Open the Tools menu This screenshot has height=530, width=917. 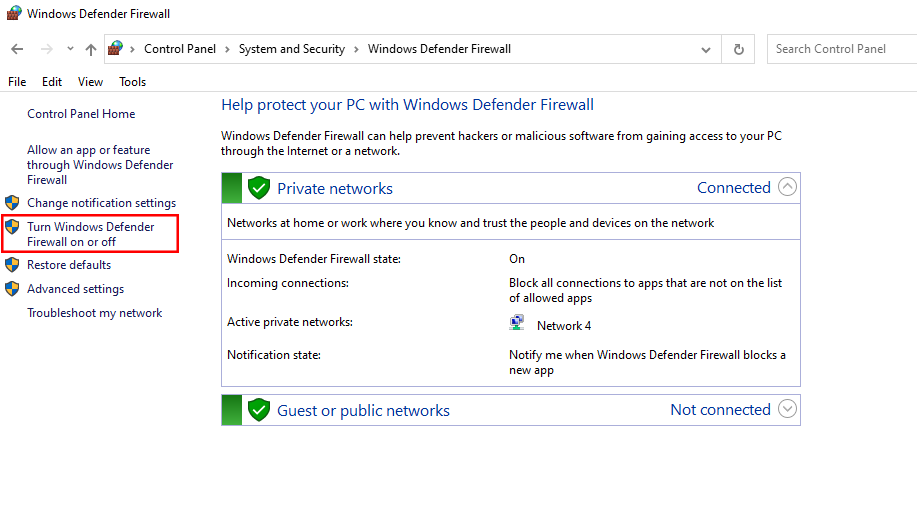(x=132, y=82)
